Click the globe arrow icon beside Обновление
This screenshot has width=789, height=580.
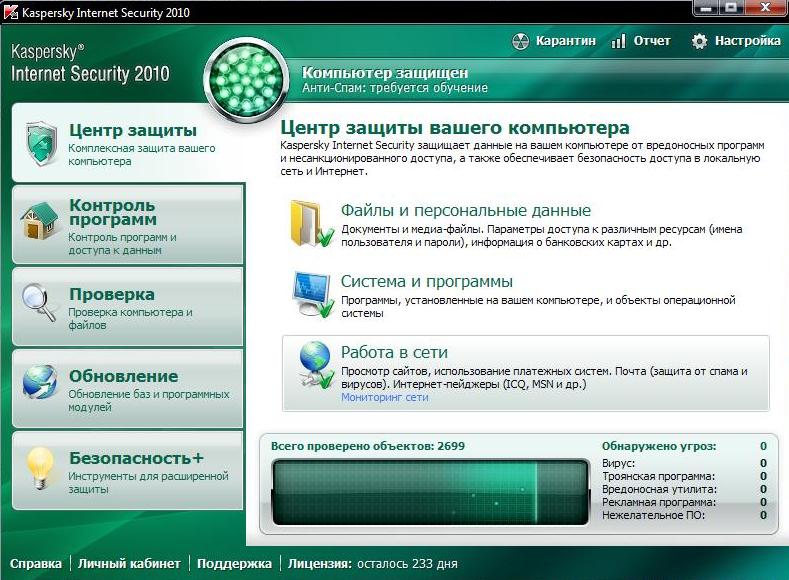tap(40, 382)
